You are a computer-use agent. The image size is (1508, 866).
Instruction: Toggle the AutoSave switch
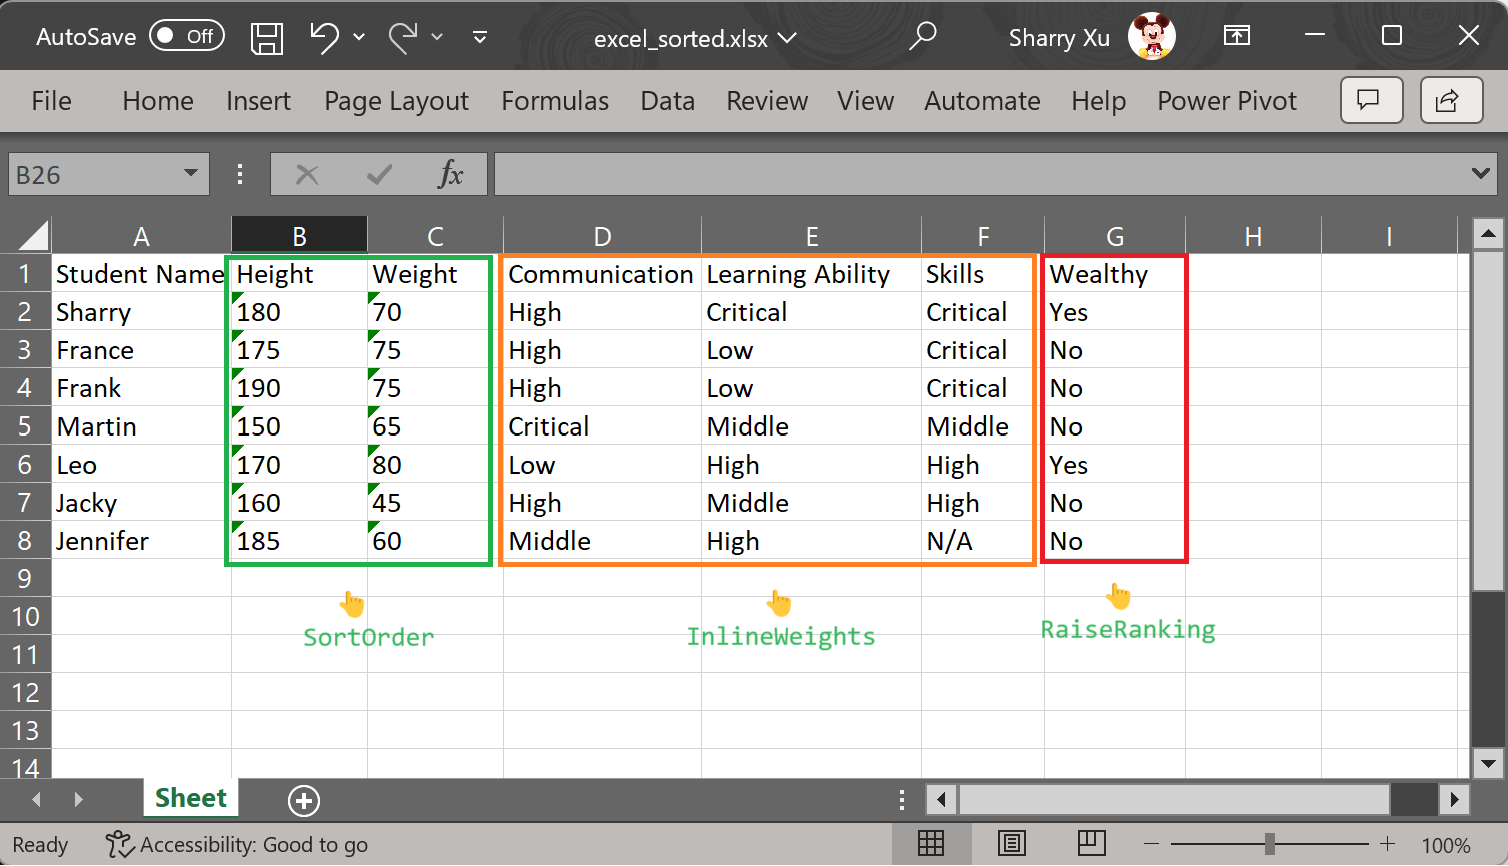point(187,37)
